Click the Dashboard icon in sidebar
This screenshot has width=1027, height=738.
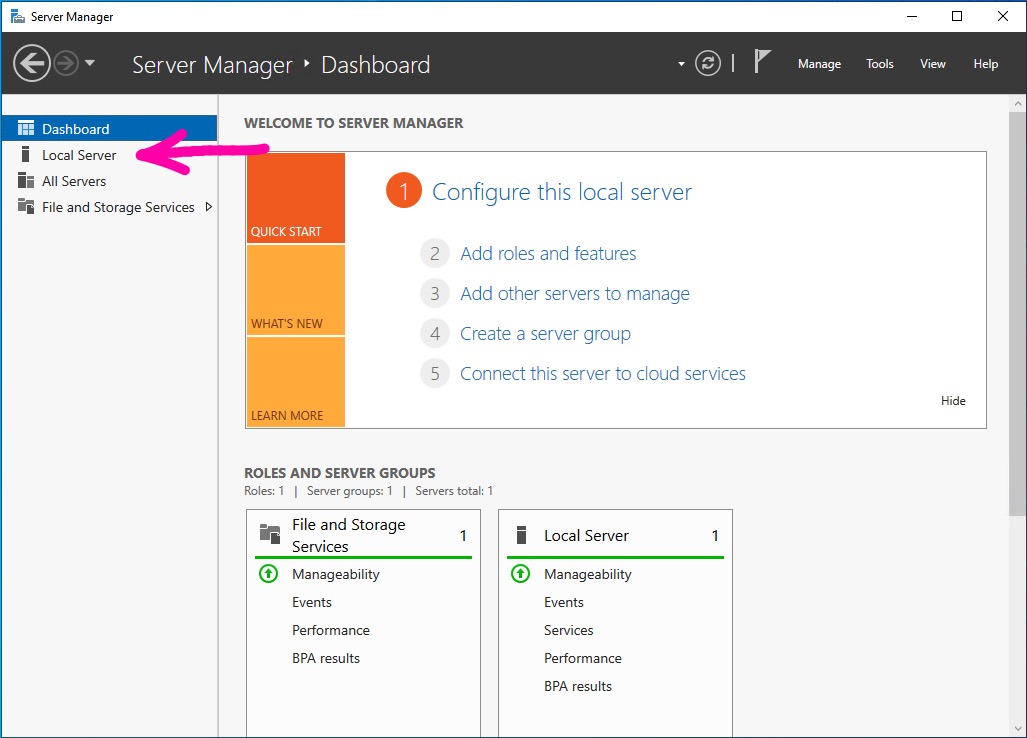pos(26,129)
